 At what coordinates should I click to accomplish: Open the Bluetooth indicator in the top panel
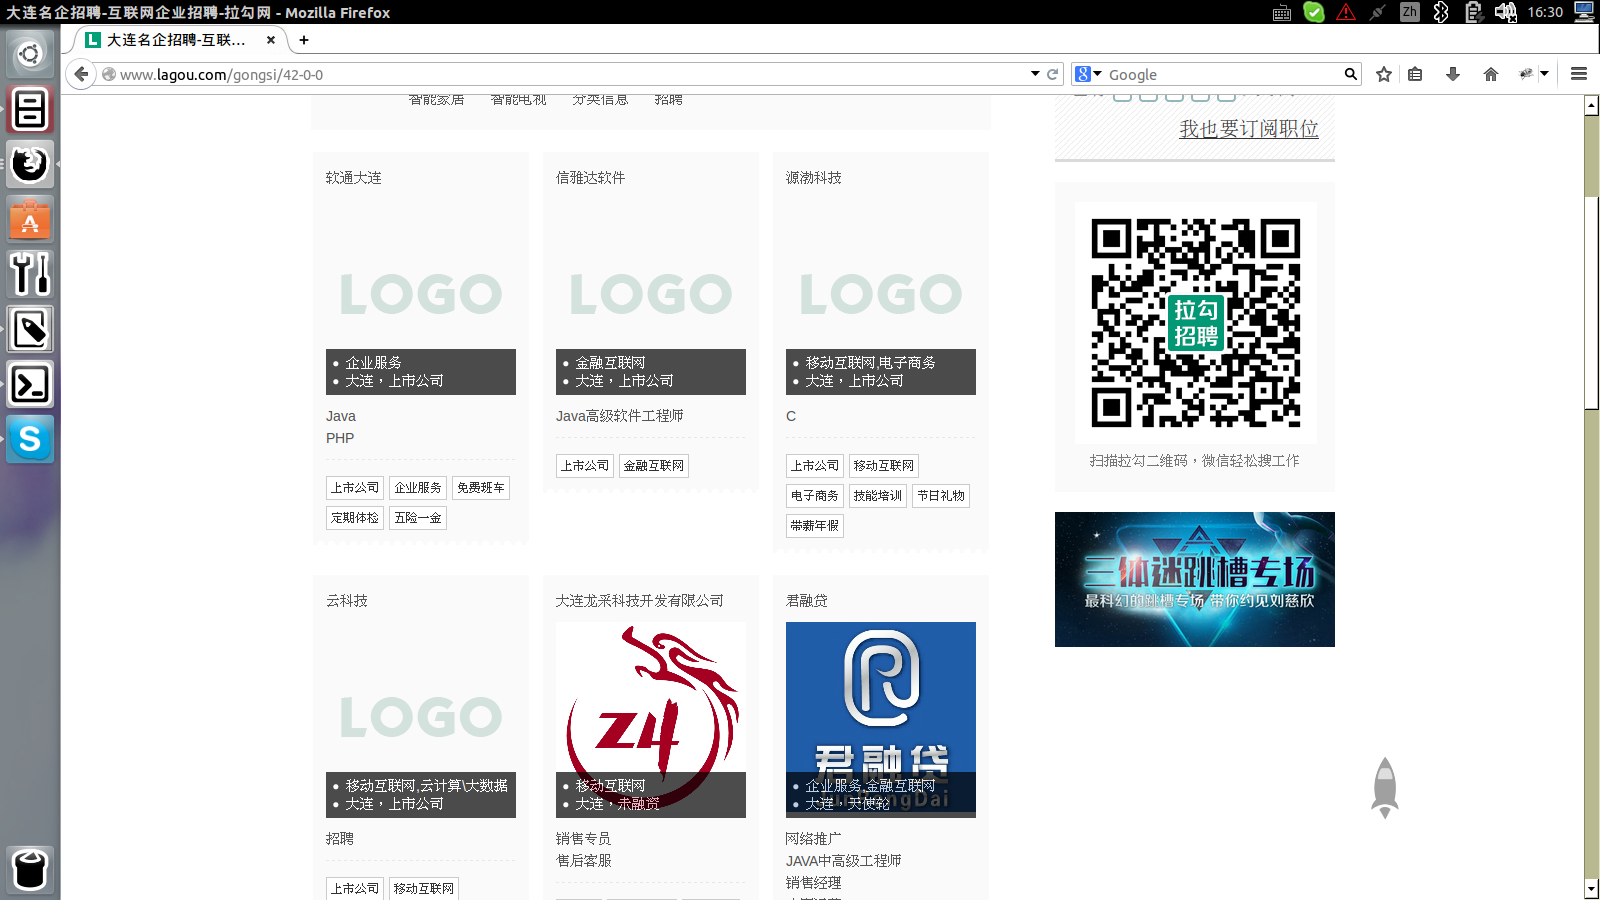pos(1441,12)
